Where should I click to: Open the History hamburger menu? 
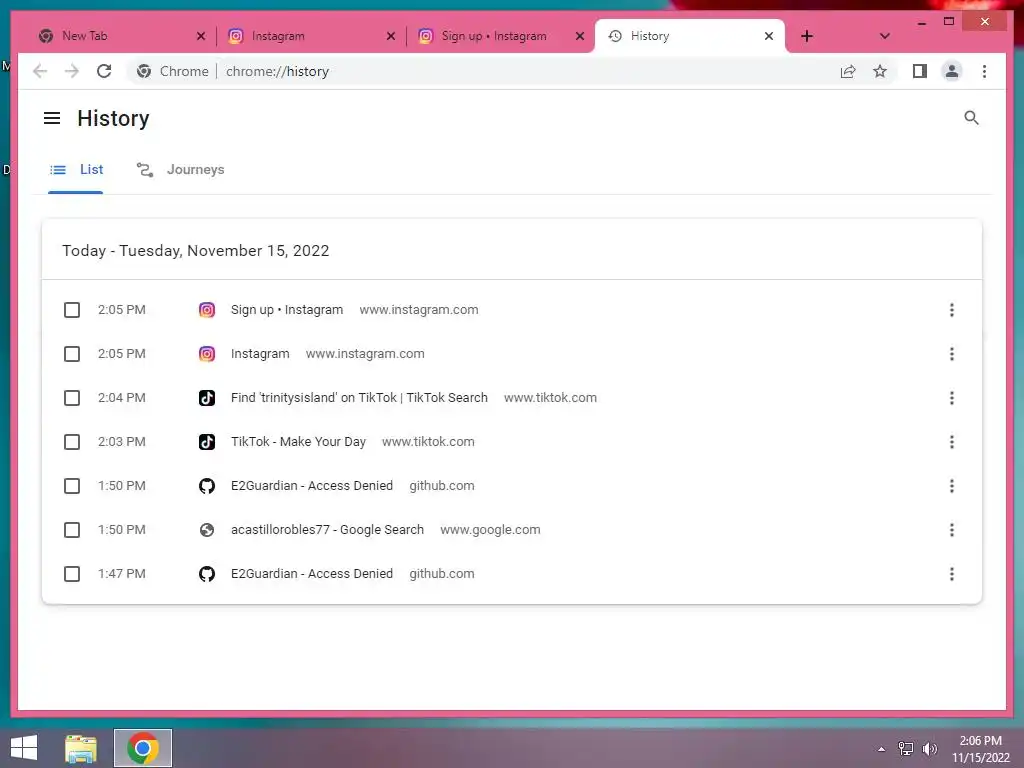coord(52,118)
